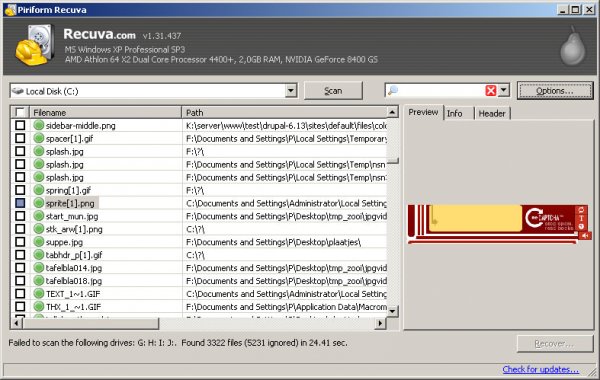Viewport: 600px width, 380px height.
Task: Click the Piriform pear logo
Action: point(572,46)
